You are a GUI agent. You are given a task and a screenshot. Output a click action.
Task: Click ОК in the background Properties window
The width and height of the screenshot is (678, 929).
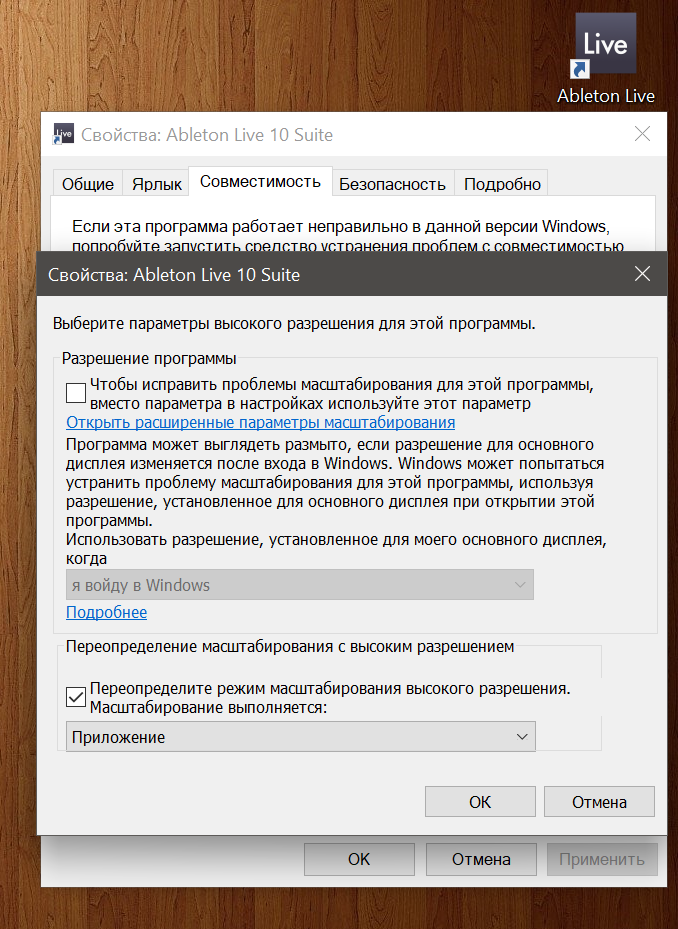[x=359, y=859]
